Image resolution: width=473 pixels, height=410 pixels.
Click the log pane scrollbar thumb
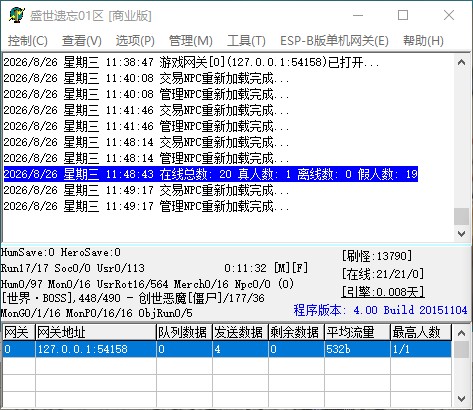click(x=461, y=216)
